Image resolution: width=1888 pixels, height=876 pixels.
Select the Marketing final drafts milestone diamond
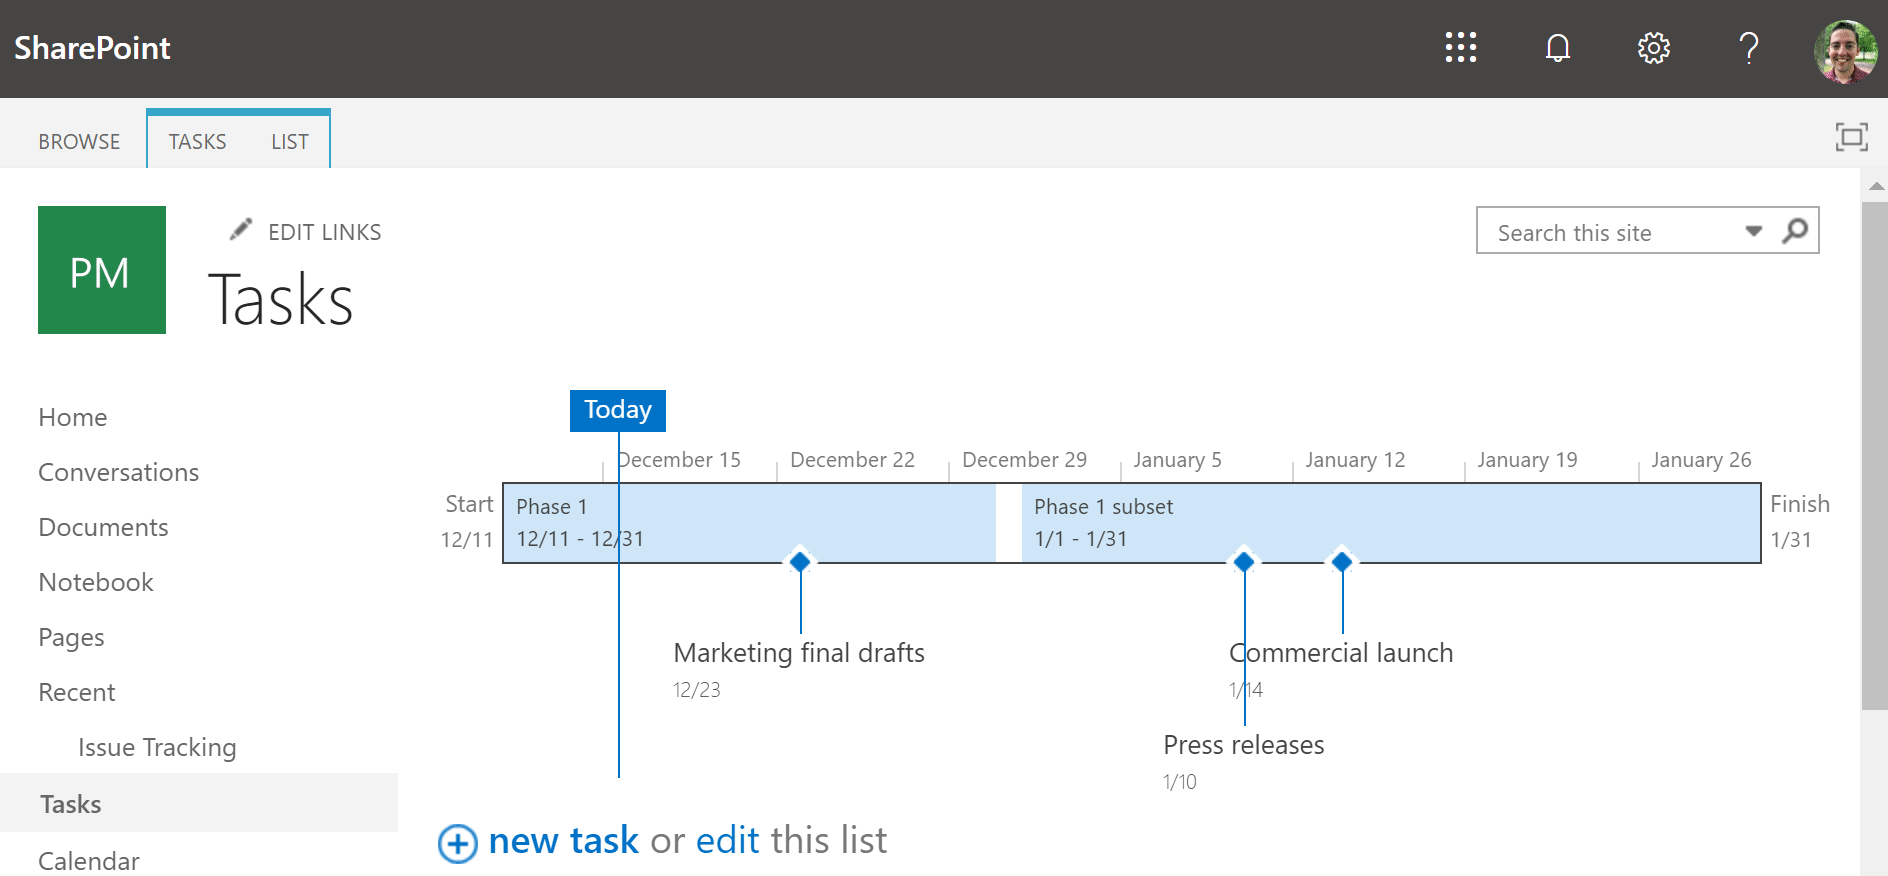click(800, 562)
